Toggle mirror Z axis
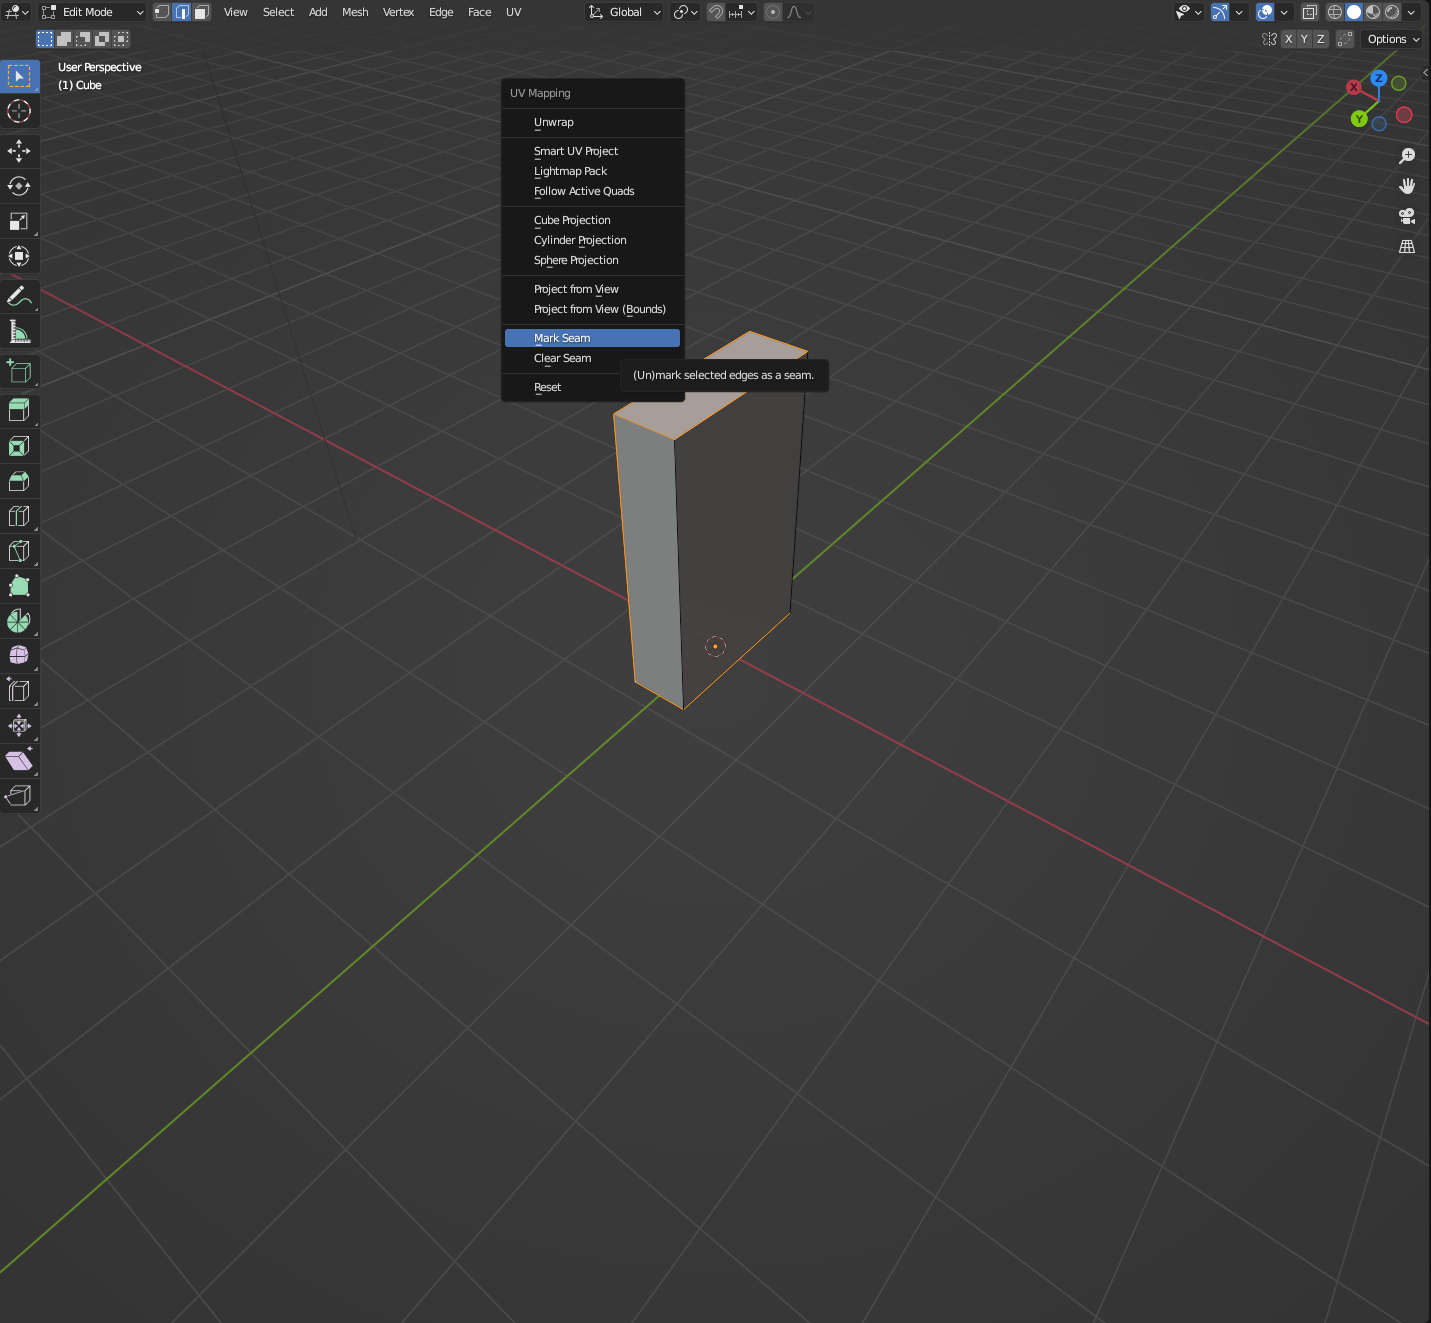This screenshot has width=1431, height=1323. (x=1320, y=39)
